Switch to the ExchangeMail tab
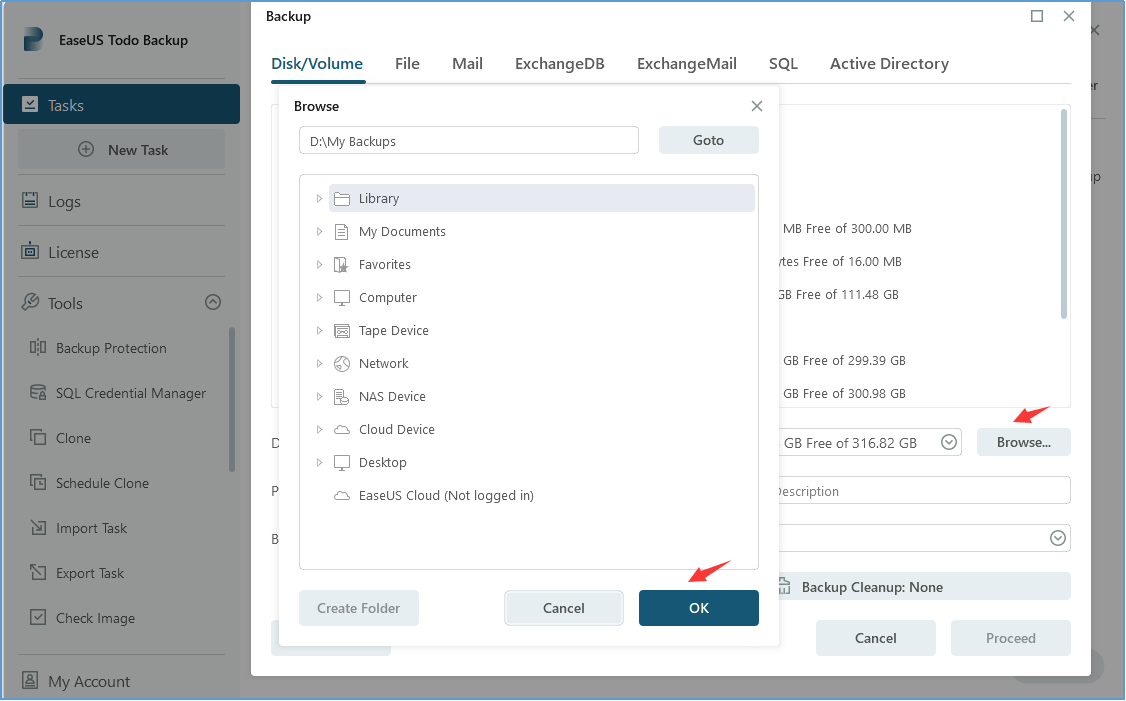 (x=687, y=64)
